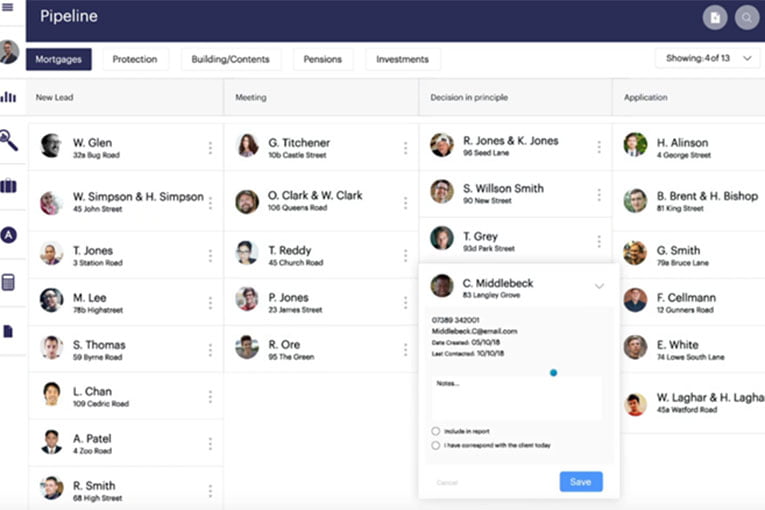This screenshot has width=765, height=510.
Task: Collapse the C. Middlebeck card chevron
Action: (599, 286)
